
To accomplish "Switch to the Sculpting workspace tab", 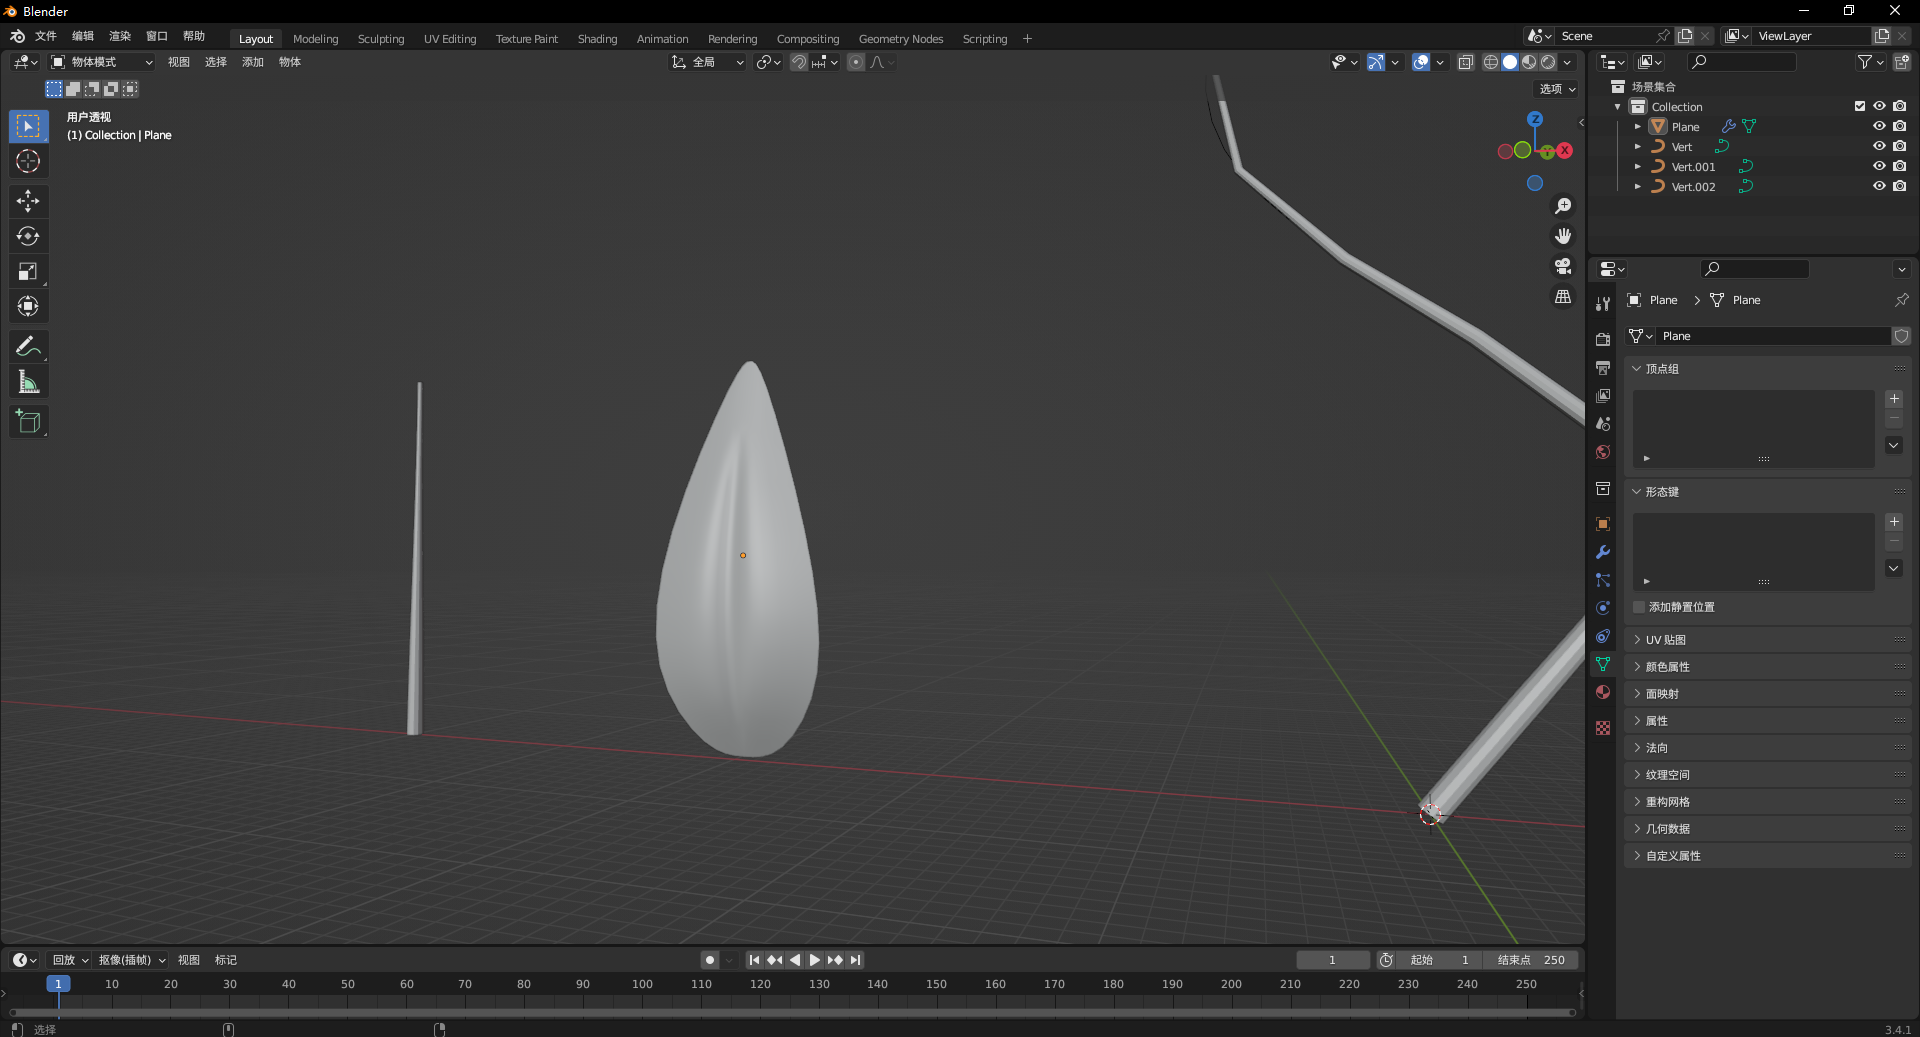I will coord(381,39).
